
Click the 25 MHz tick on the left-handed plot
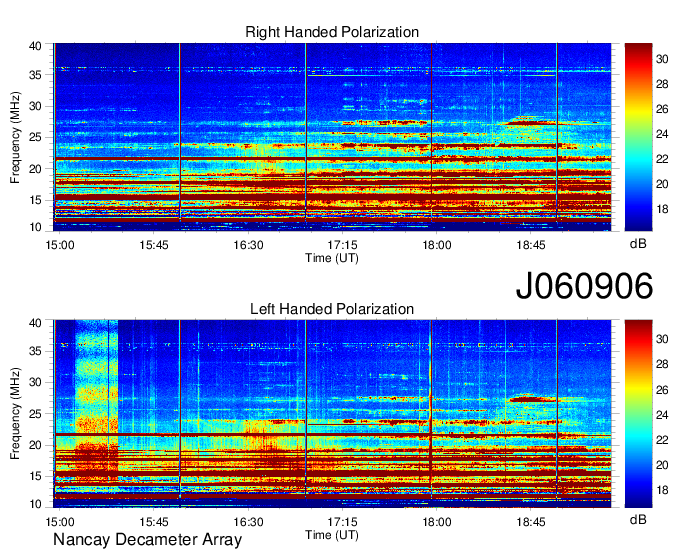(35, 414)
